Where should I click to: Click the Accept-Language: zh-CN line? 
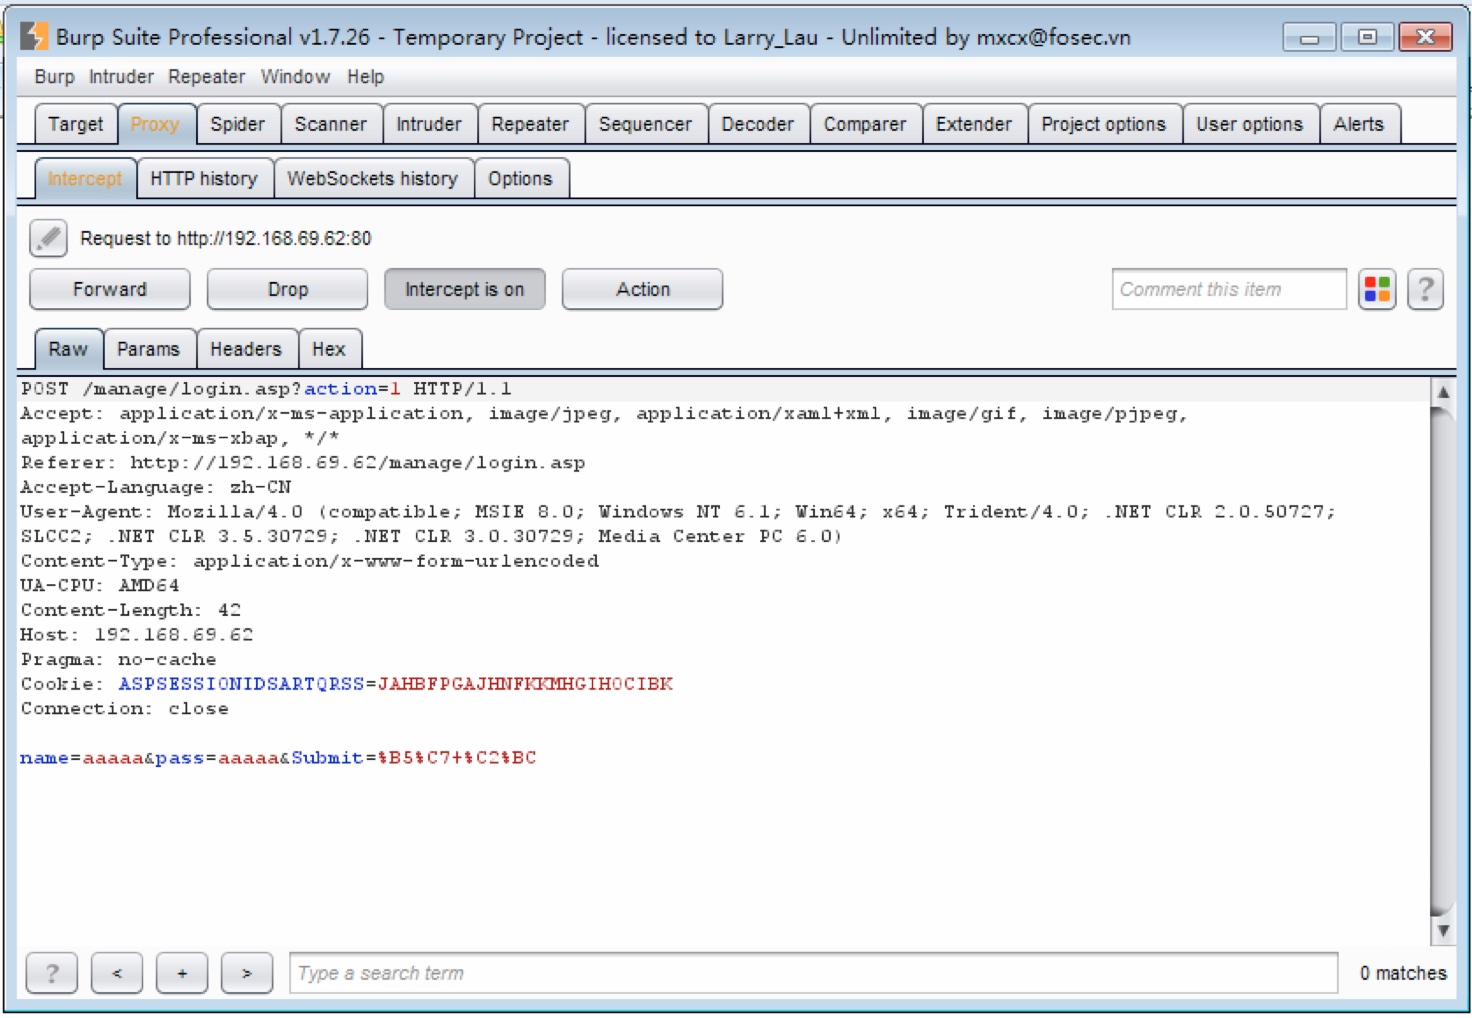(156, 488)
